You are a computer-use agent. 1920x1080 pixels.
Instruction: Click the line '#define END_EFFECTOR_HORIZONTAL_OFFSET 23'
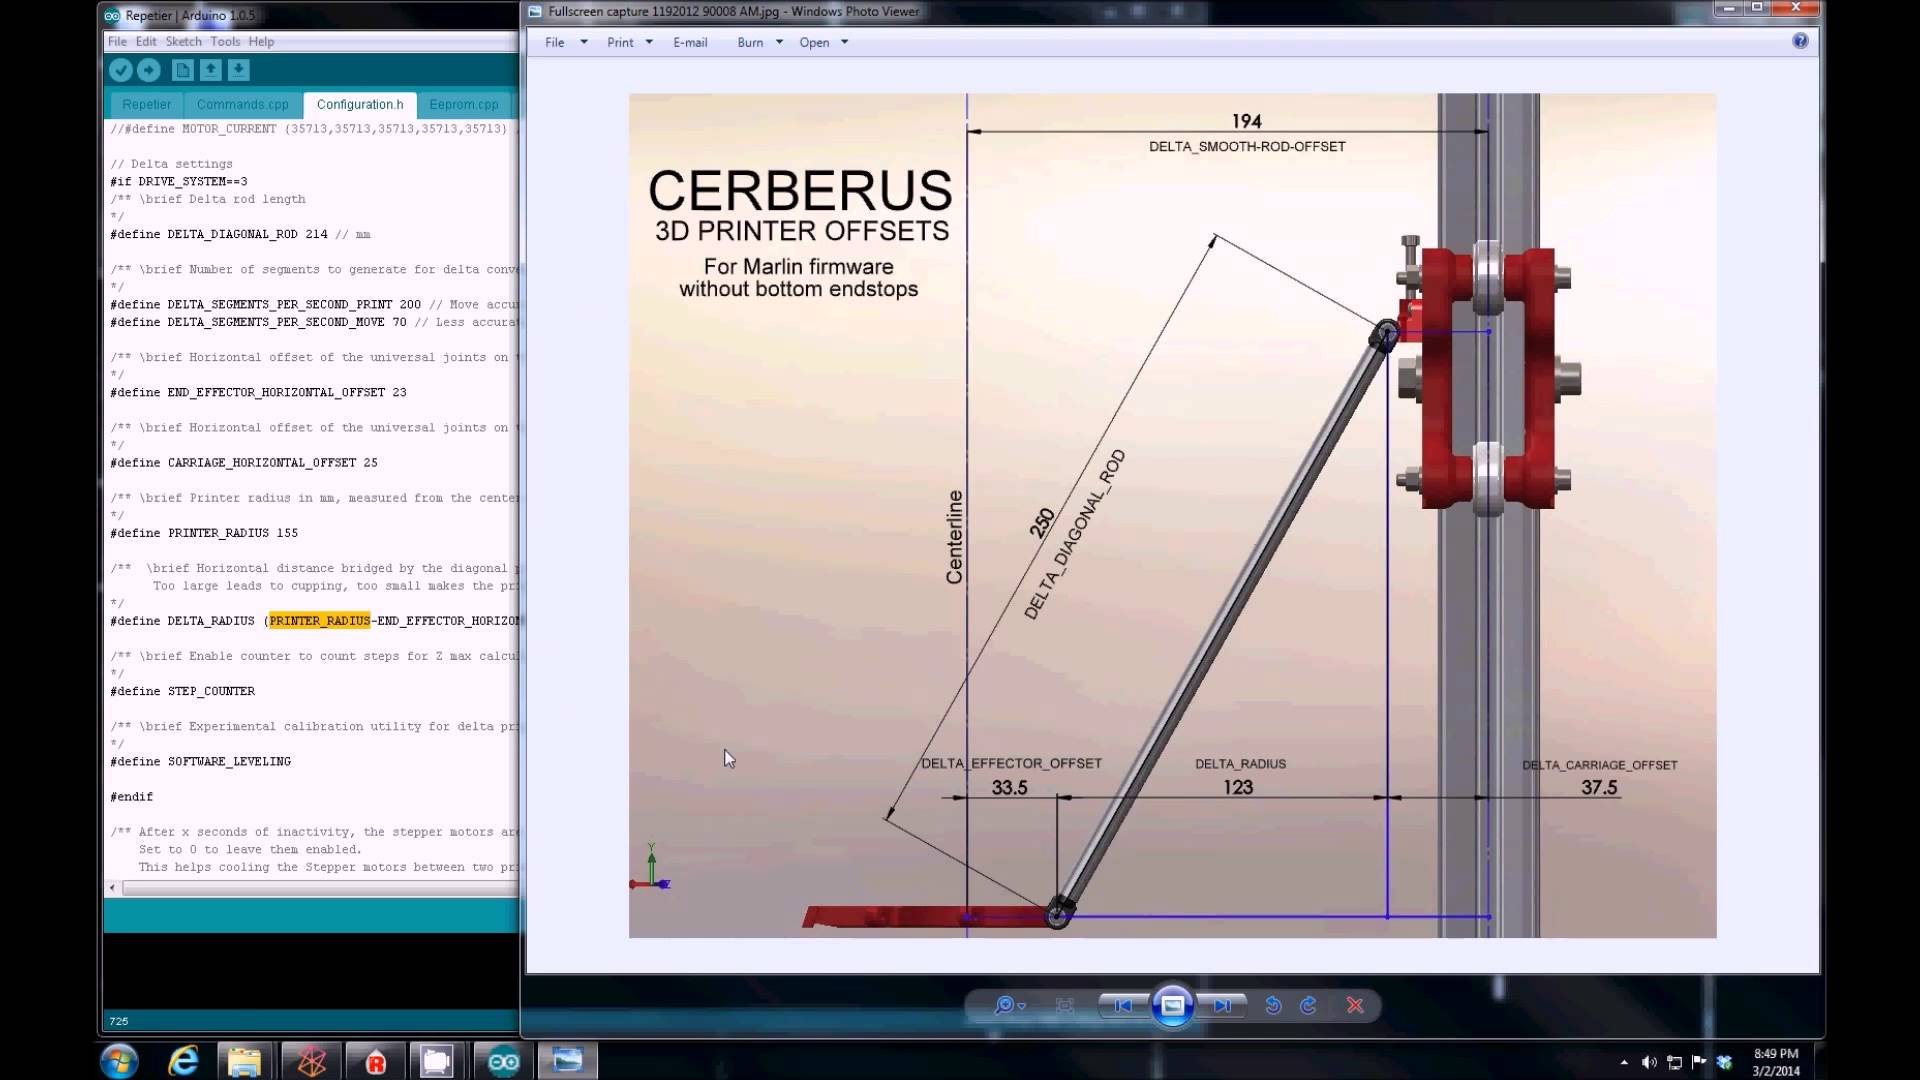(258, 392)
